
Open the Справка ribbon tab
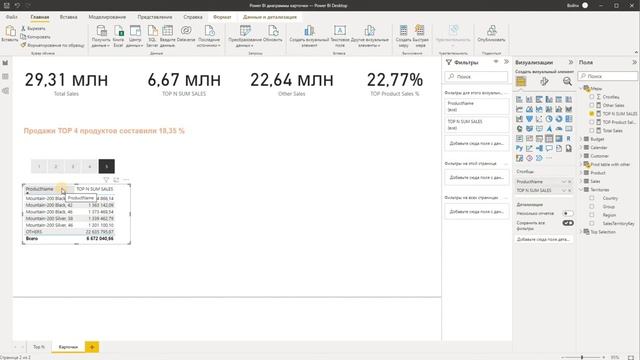pos(193,17)
